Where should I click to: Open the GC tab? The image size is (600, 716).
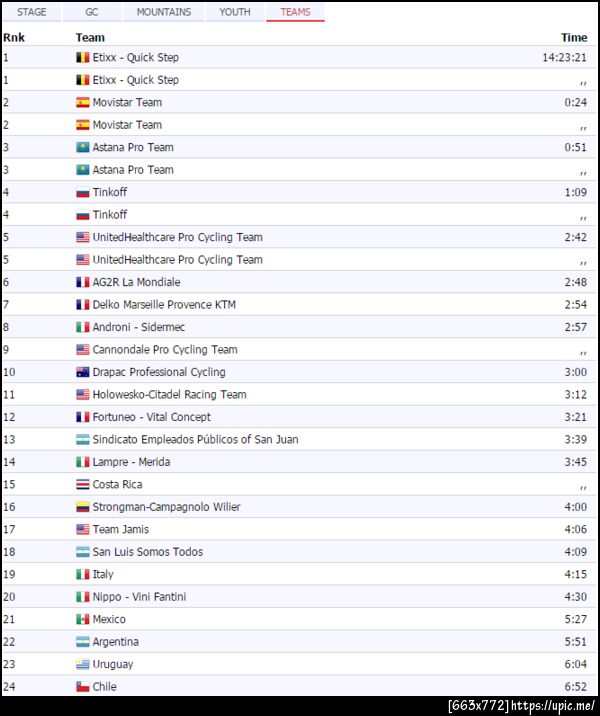pos(92,12)
